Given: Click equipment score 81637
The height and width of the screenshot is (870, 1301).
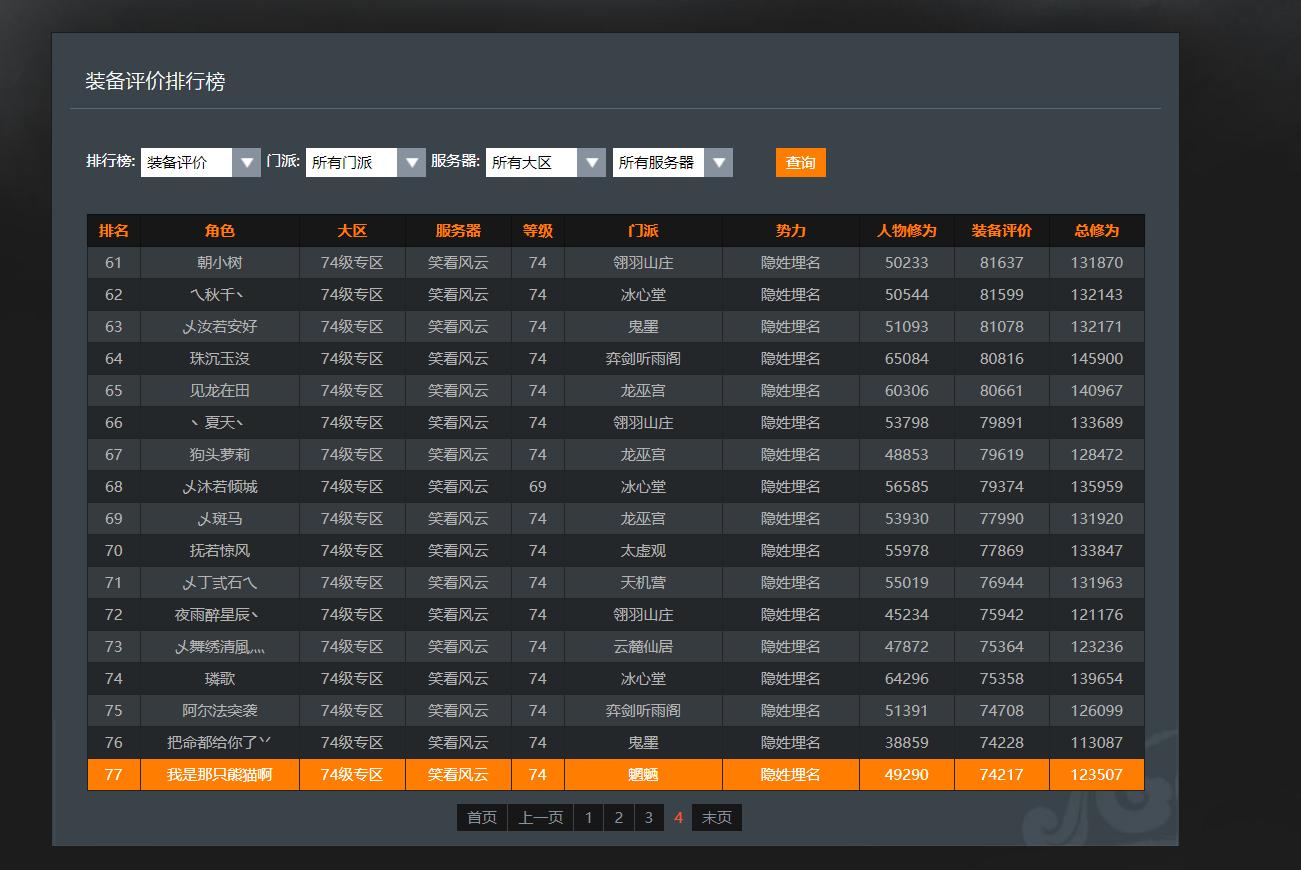Looking at the screenshot, I should [x=1002, y=263].
